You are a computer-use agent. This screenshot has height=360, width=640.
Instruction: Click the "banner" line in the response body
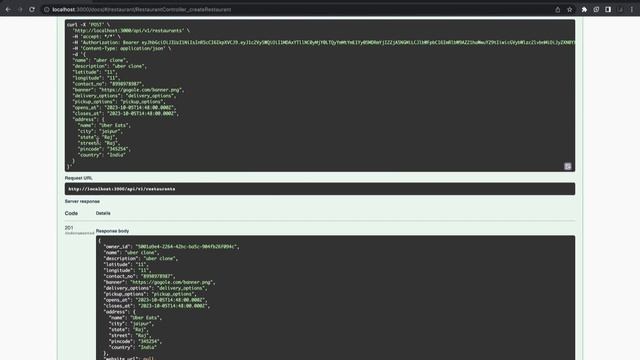[x=160, y=282]
